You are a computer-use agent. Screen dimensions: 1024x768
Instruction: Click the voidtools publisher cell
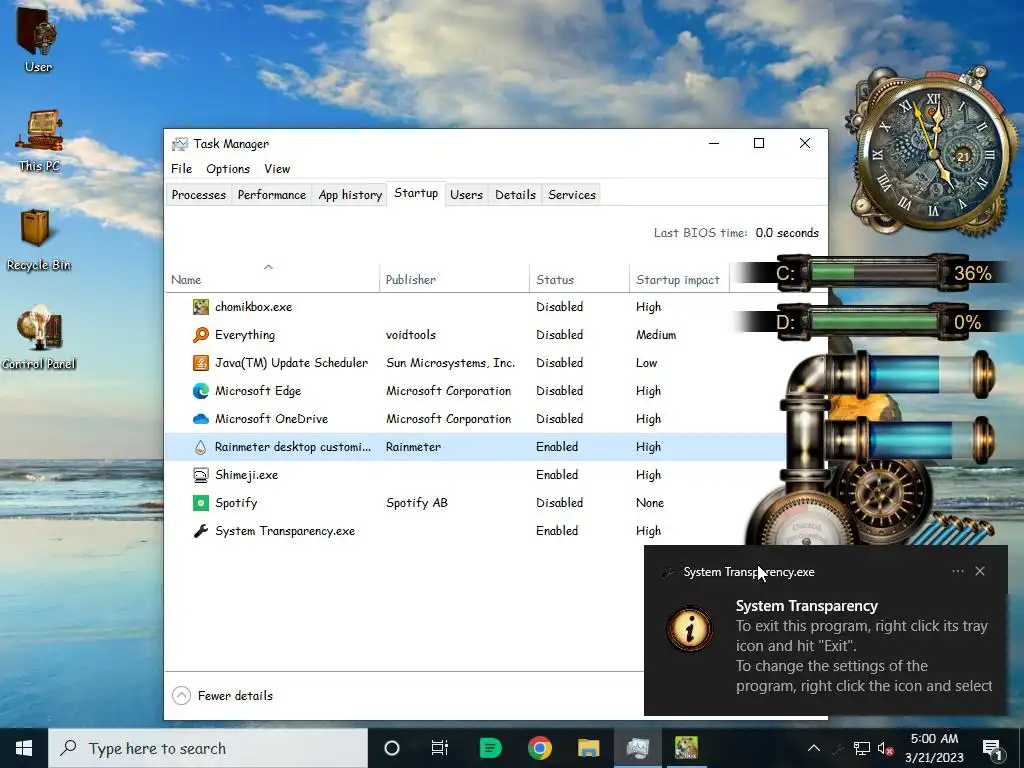411,334
